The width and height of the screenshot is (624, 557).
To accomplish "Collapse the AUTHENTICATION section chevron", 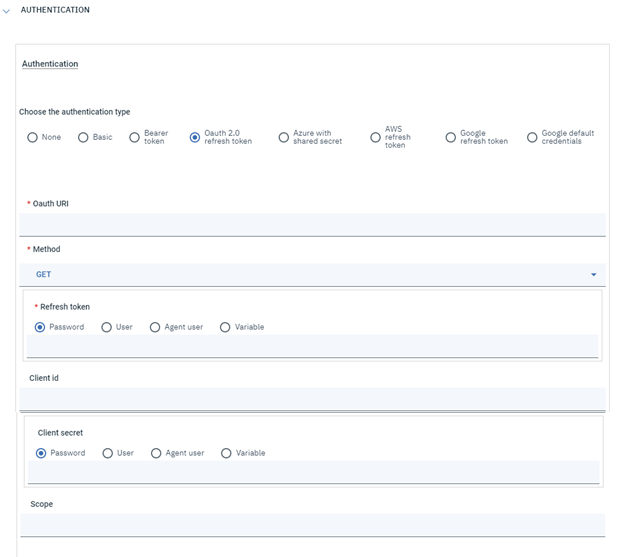I will pyautogui.click(x=7, y=11).
